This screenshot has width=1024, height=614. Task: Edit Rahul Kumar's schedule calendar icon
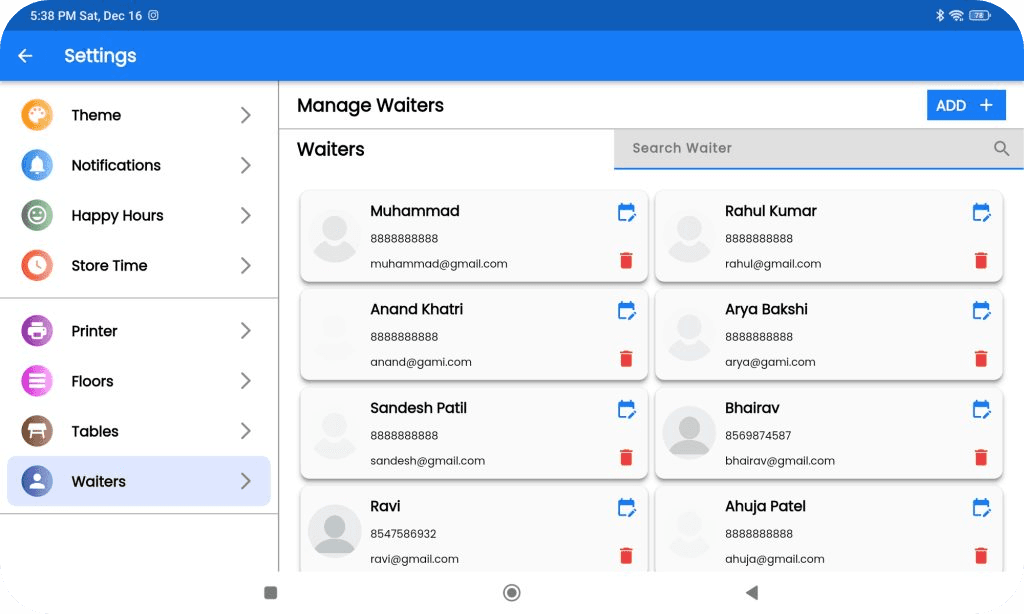[x=981, y=212]
